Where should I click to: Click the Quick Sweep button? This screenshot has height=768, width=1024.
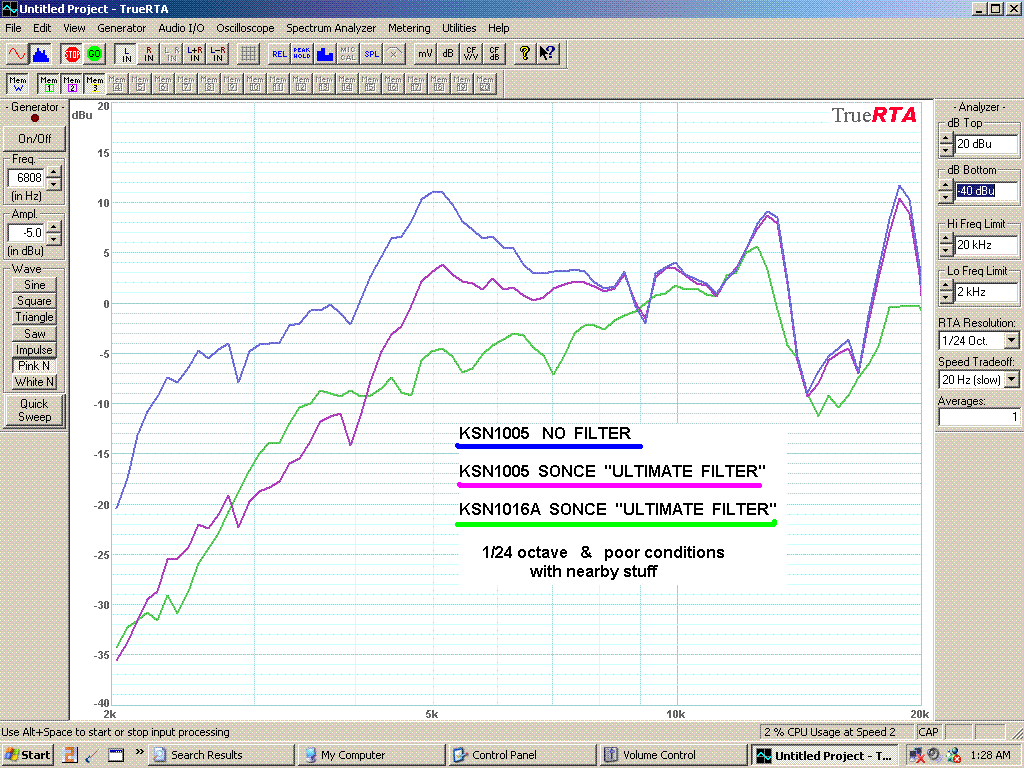pos(34,410)
